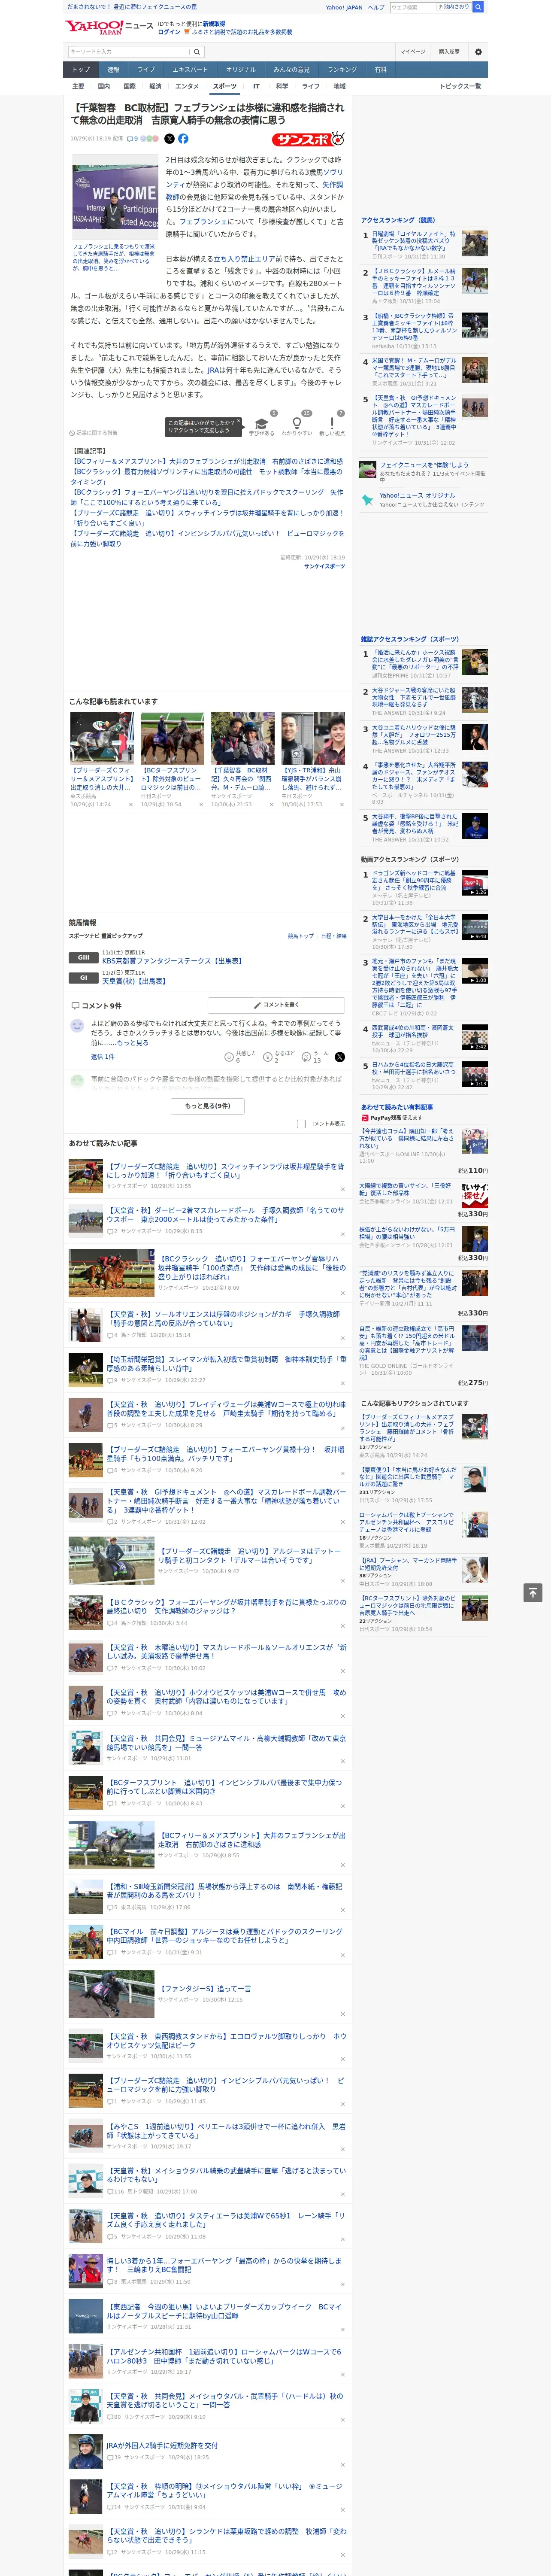Click the 競馬トップ link

(300, 936)
